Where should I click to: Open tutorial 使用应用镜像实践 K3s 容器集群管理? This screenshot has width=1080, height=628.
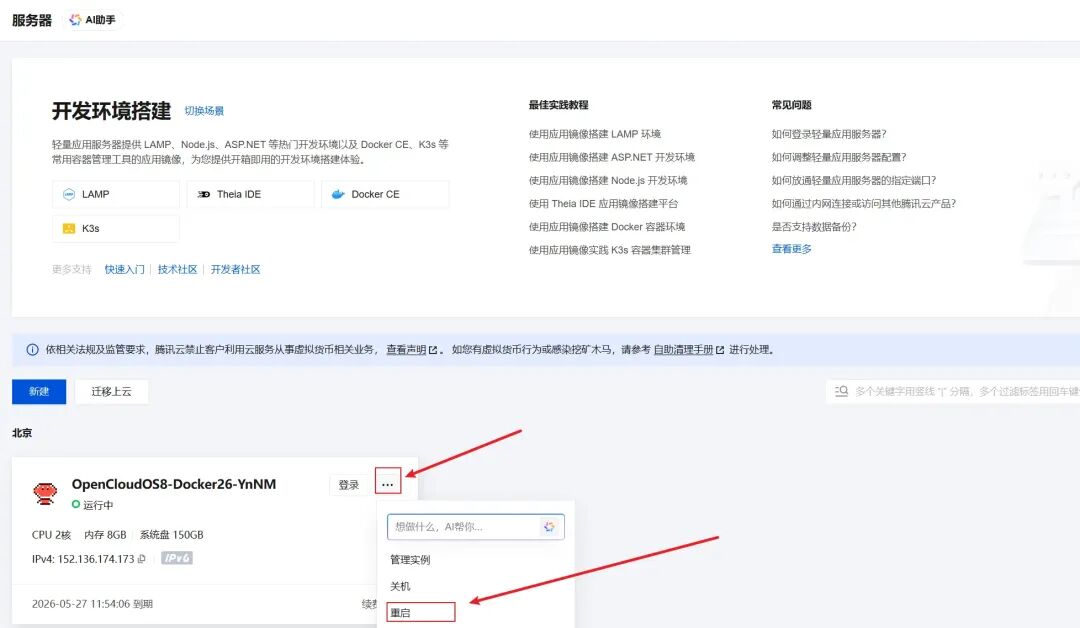[x=610, y=250]
